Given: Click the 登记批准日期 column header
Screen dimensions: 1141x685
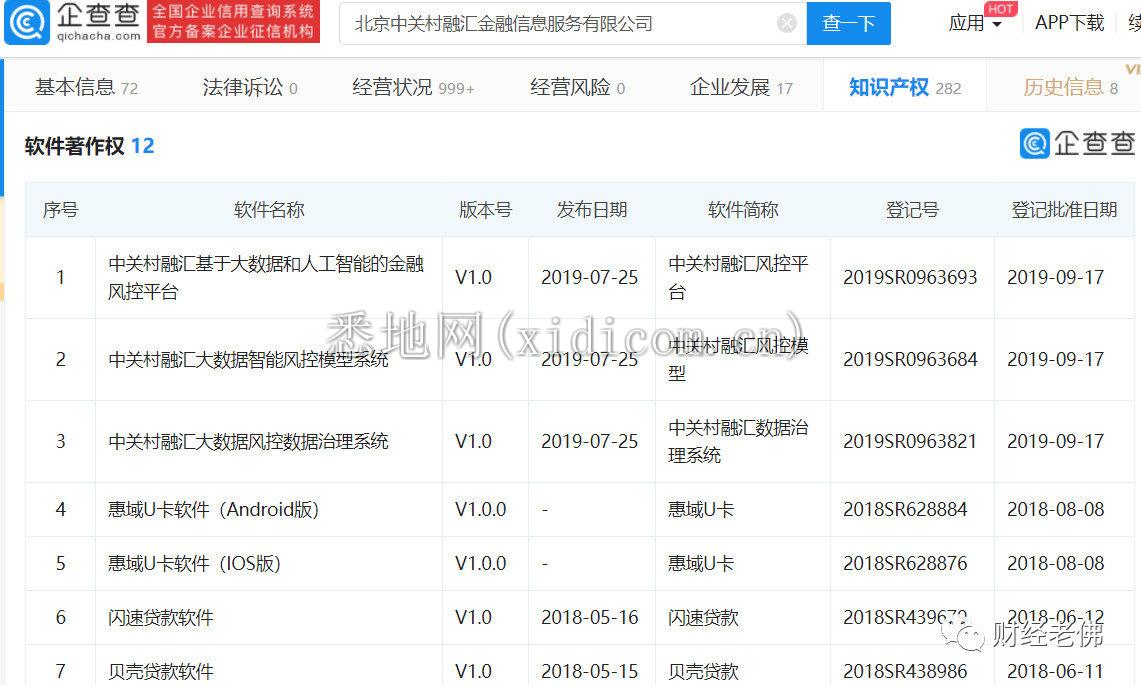Looking at the screenshot, I should click(x=1064, y=210).
